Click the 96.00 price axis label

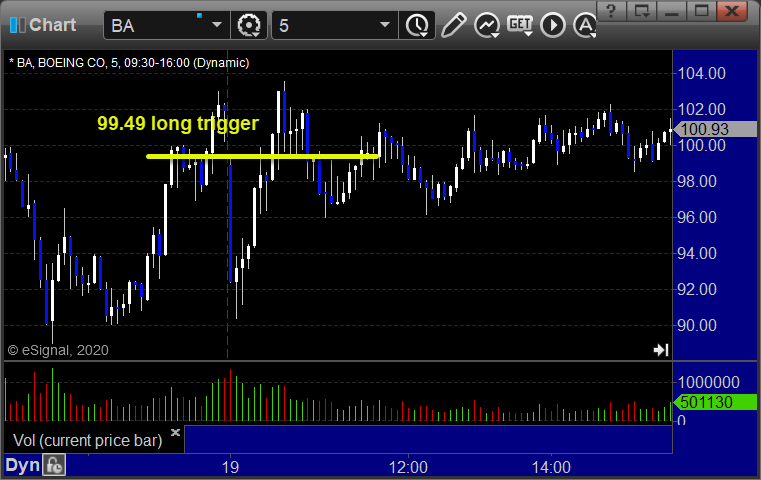[x=697, y=217]
